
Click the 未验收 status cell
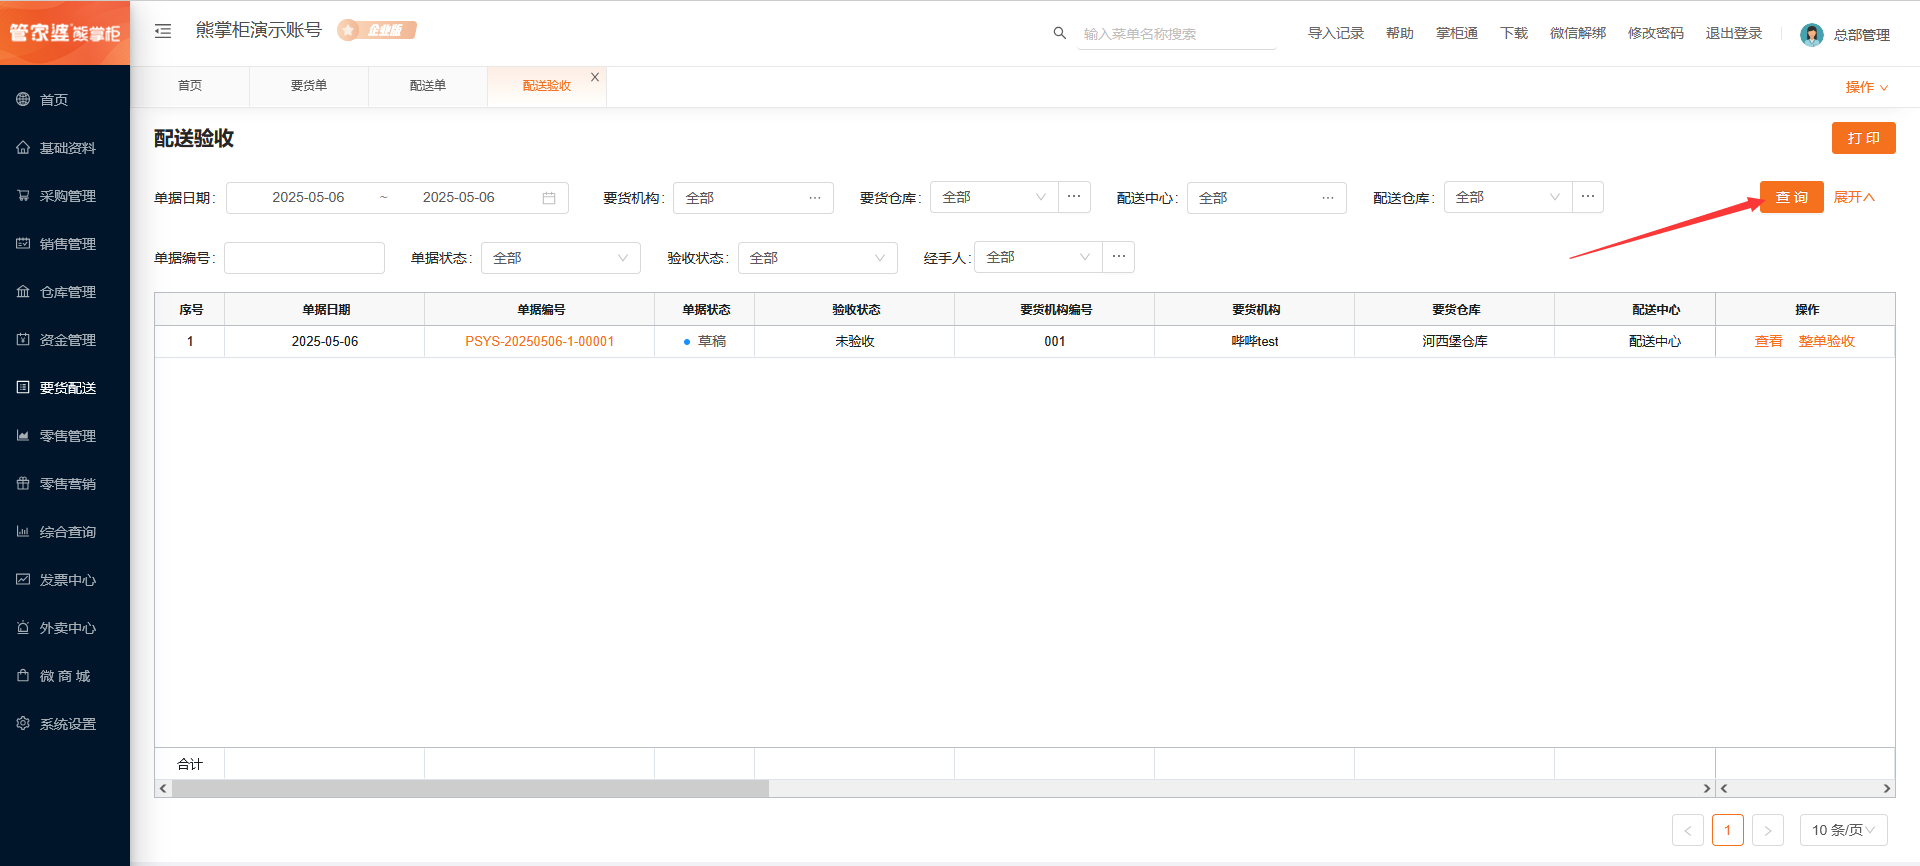pos(855,341)
